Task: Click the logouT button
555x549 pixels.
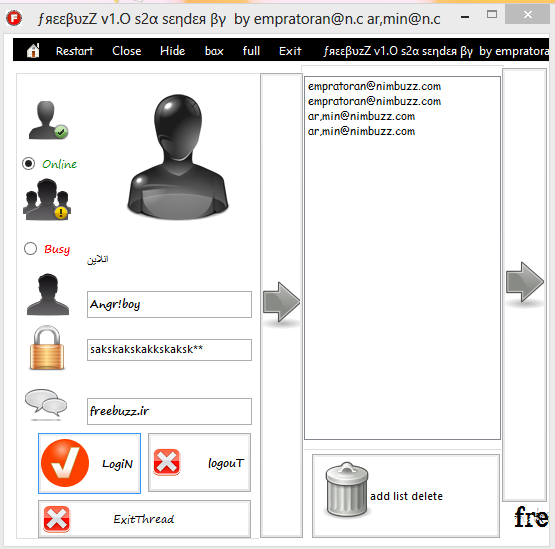Action: click(199, 462)
